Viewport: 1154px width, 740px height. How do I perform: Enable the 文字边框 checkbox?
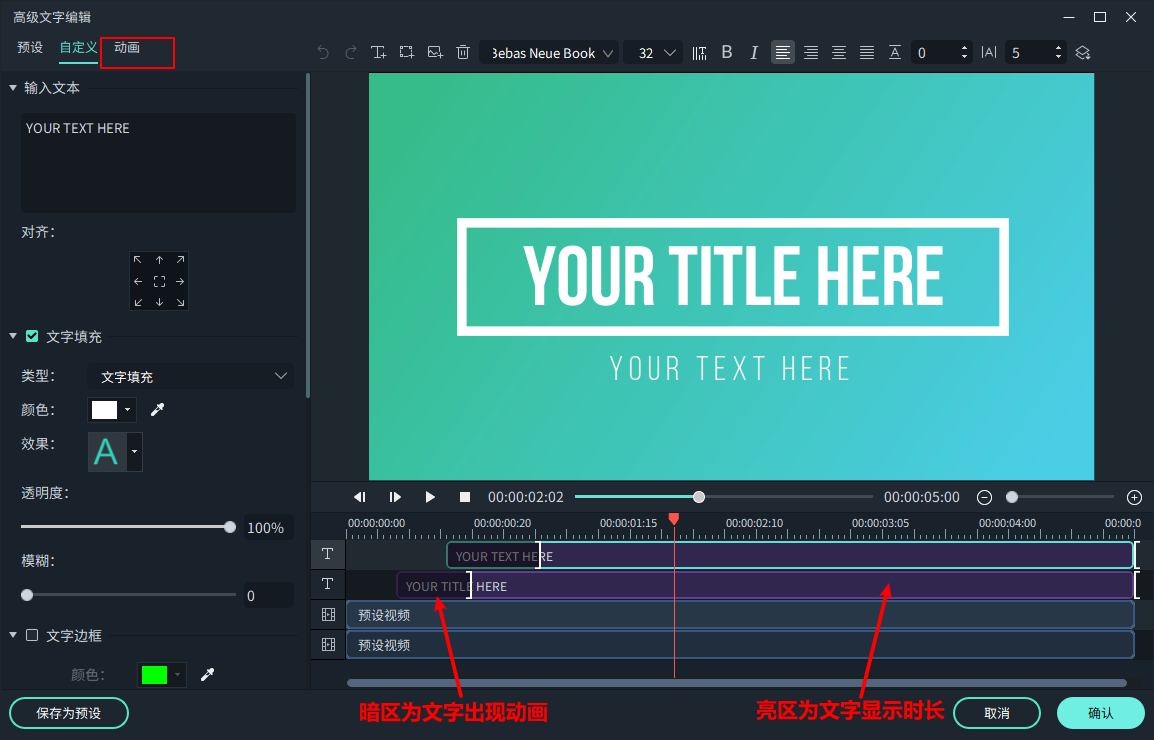point(32,635)
